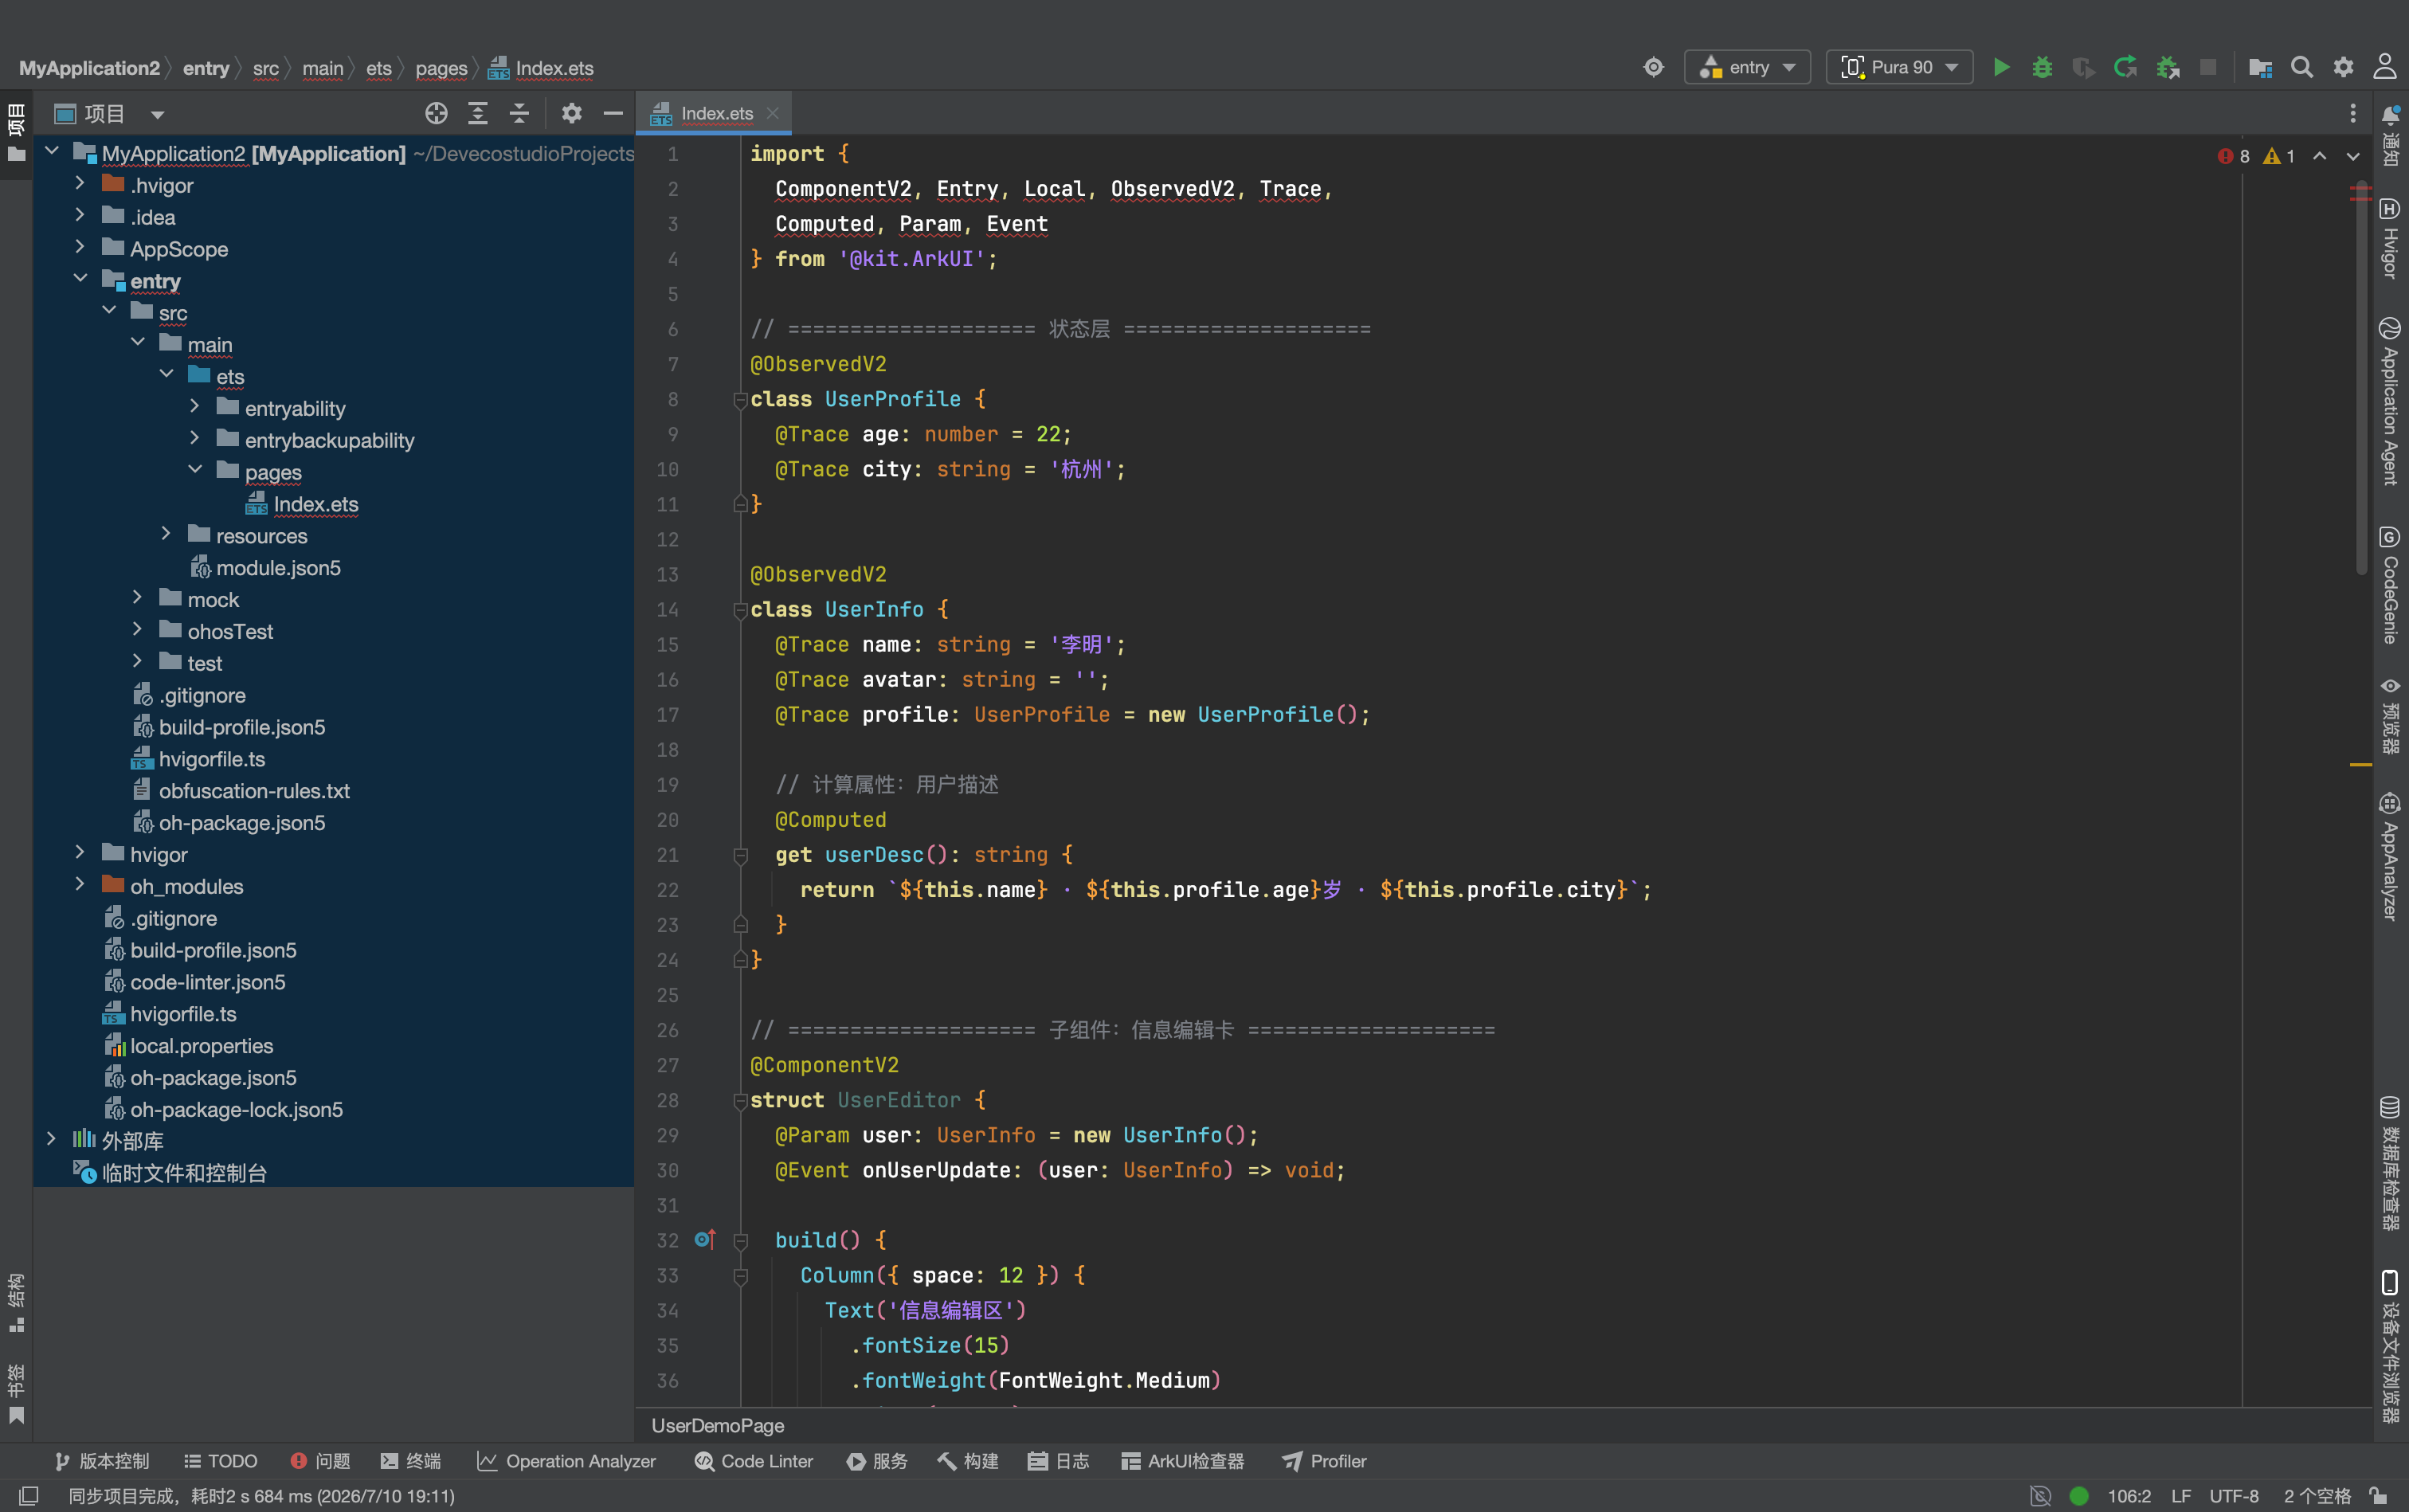Toggle read-only lock icon in status bar
The height and width of the screenshot is (1512, 2409).
pyautogui.click(x=2379, y=1496)
